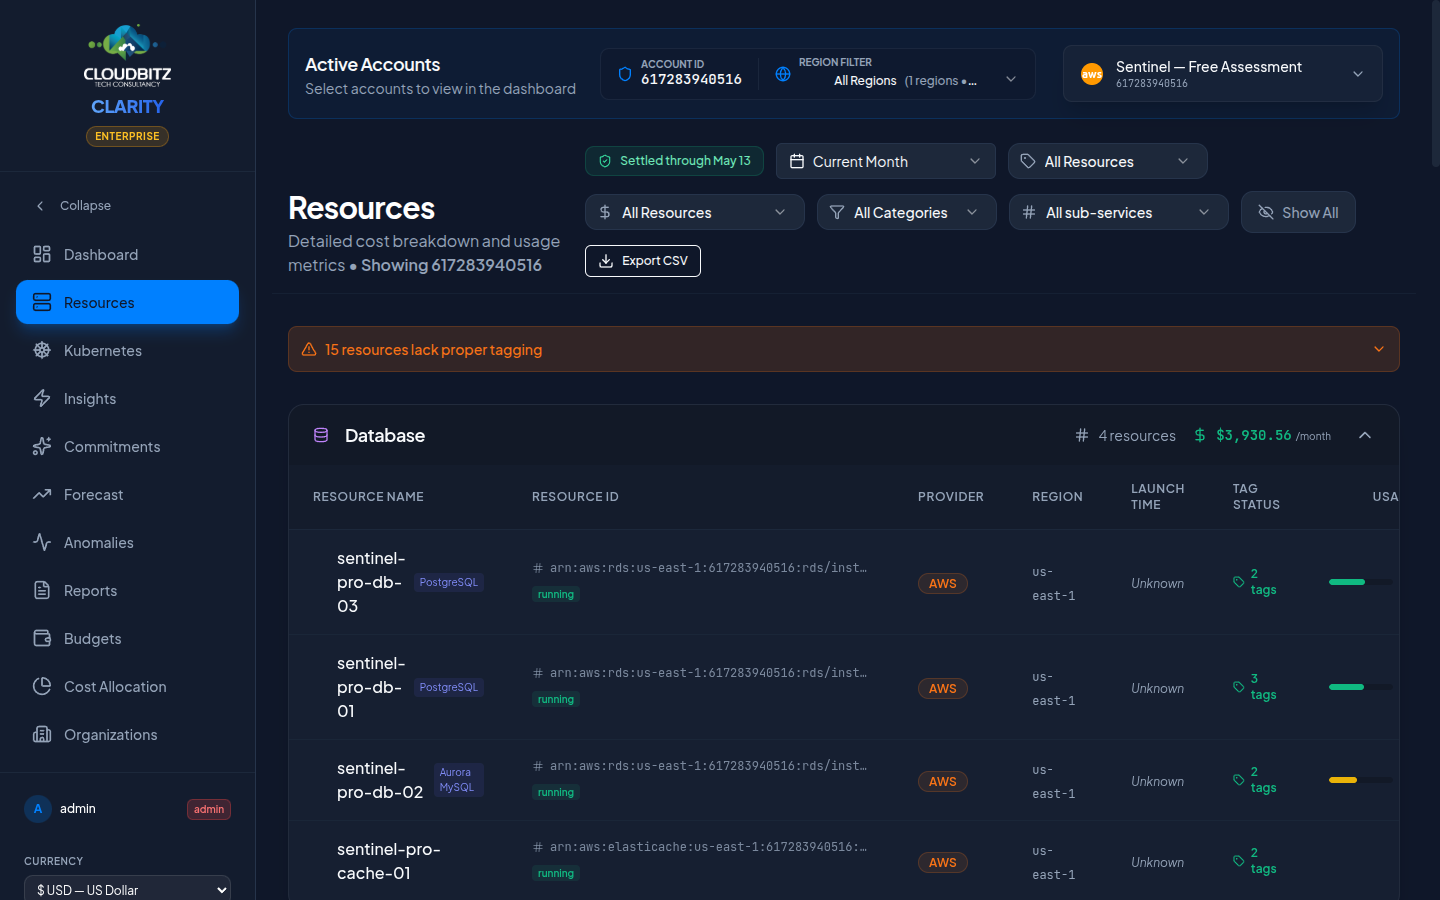Click the account ID 617283940516 value
The height and width of the screenshot is (900, 1440).
coord(691,80)
